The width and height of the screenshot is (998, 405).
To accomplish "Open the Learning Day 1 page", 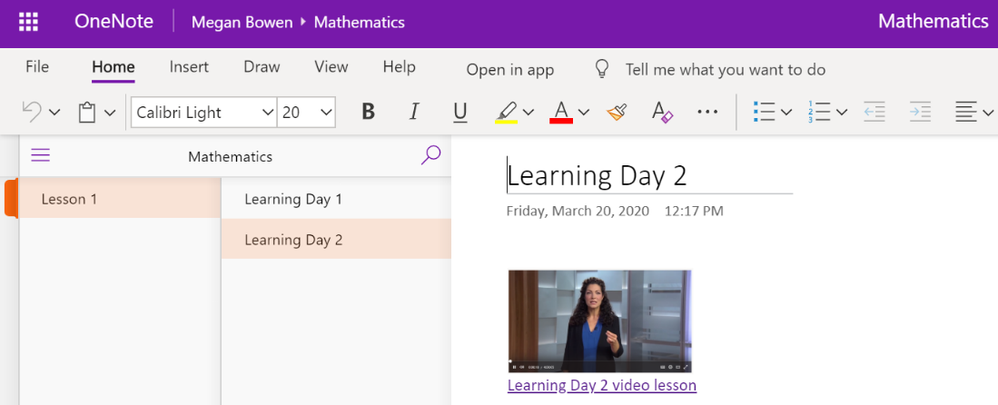I will [336, 199].
